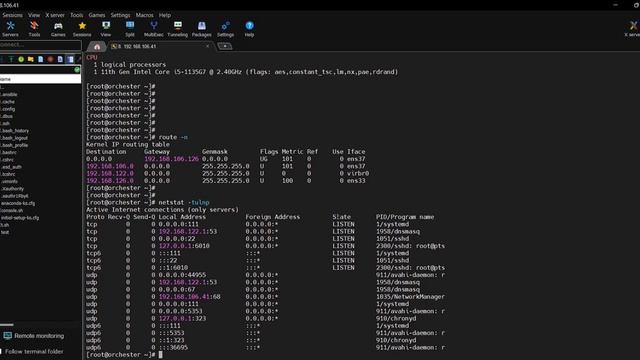Select the console.sh file
640x360 pixels.
pyautogui.click(x=11, y=211)
